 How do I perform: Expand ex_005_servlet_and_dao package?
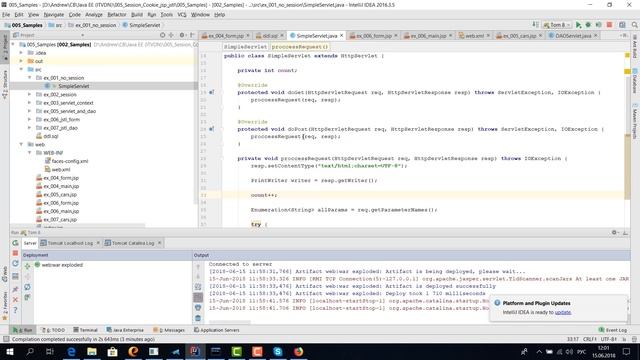coord(29,111)
